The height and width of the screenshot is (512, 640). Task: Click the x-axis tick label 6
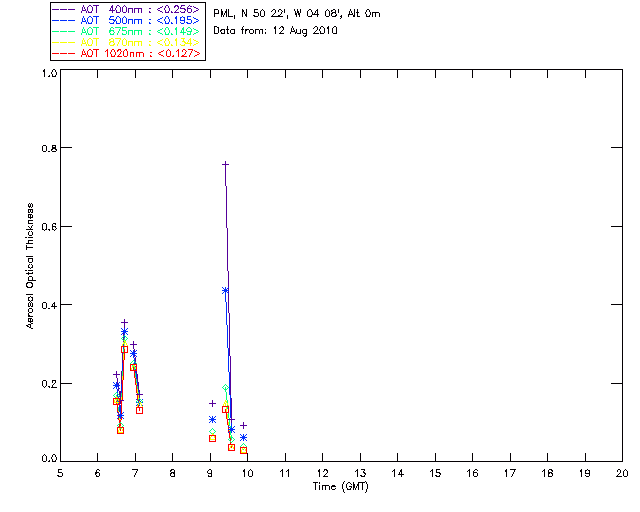point(98,473)
